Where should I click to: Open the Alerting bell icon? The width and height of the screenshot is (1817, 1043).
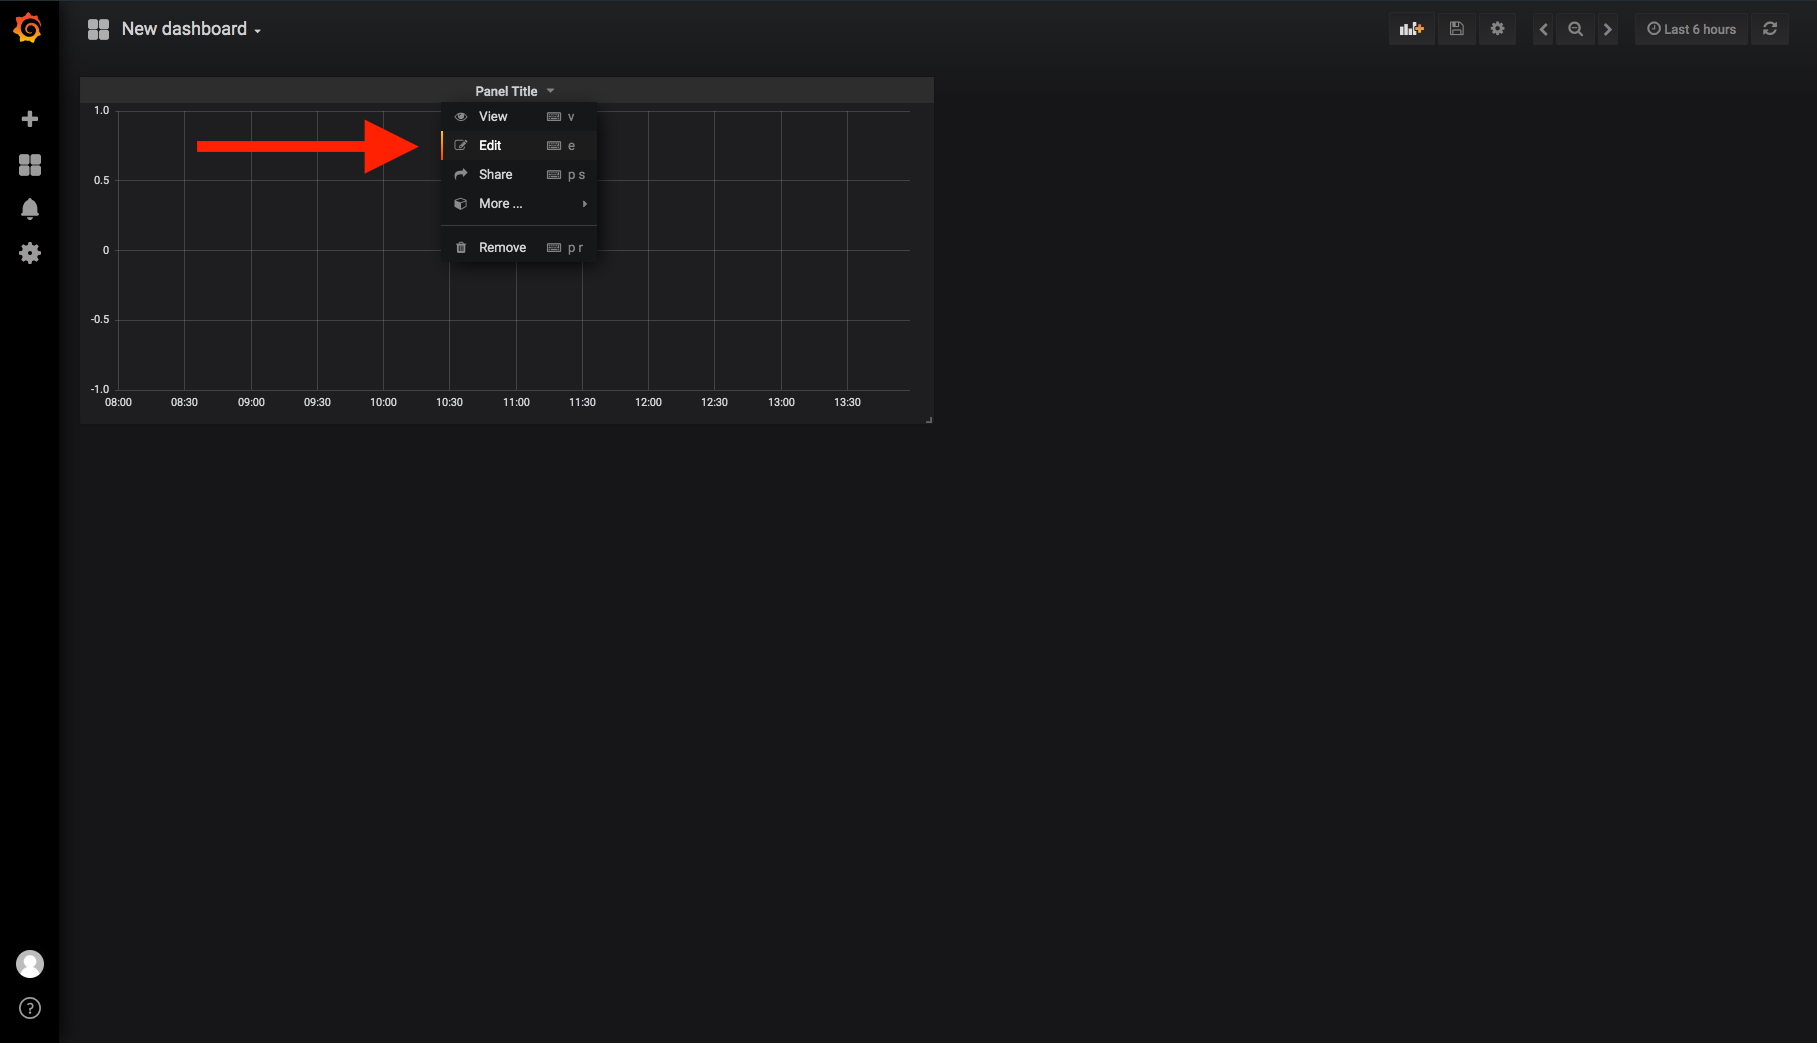coord(30,209)
